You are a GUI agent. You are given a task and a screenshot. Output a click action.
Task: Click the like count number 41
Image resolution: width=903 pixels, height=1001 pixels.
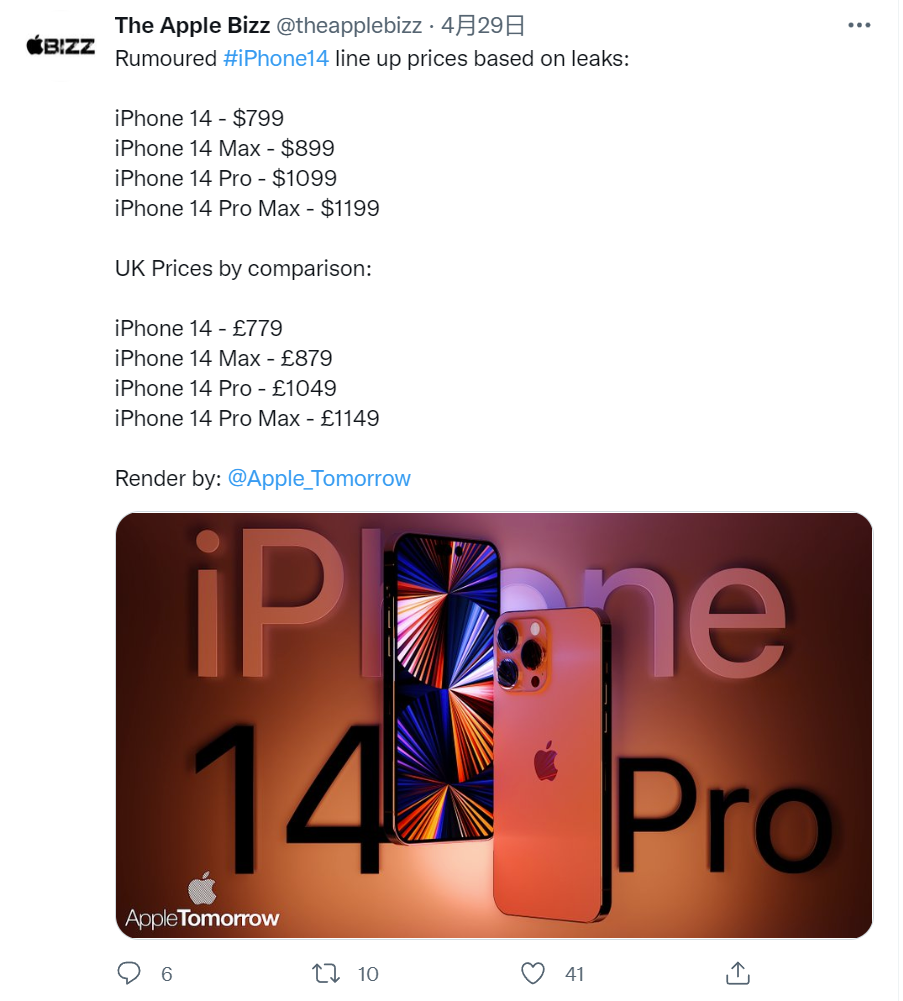tap(574, 974)
